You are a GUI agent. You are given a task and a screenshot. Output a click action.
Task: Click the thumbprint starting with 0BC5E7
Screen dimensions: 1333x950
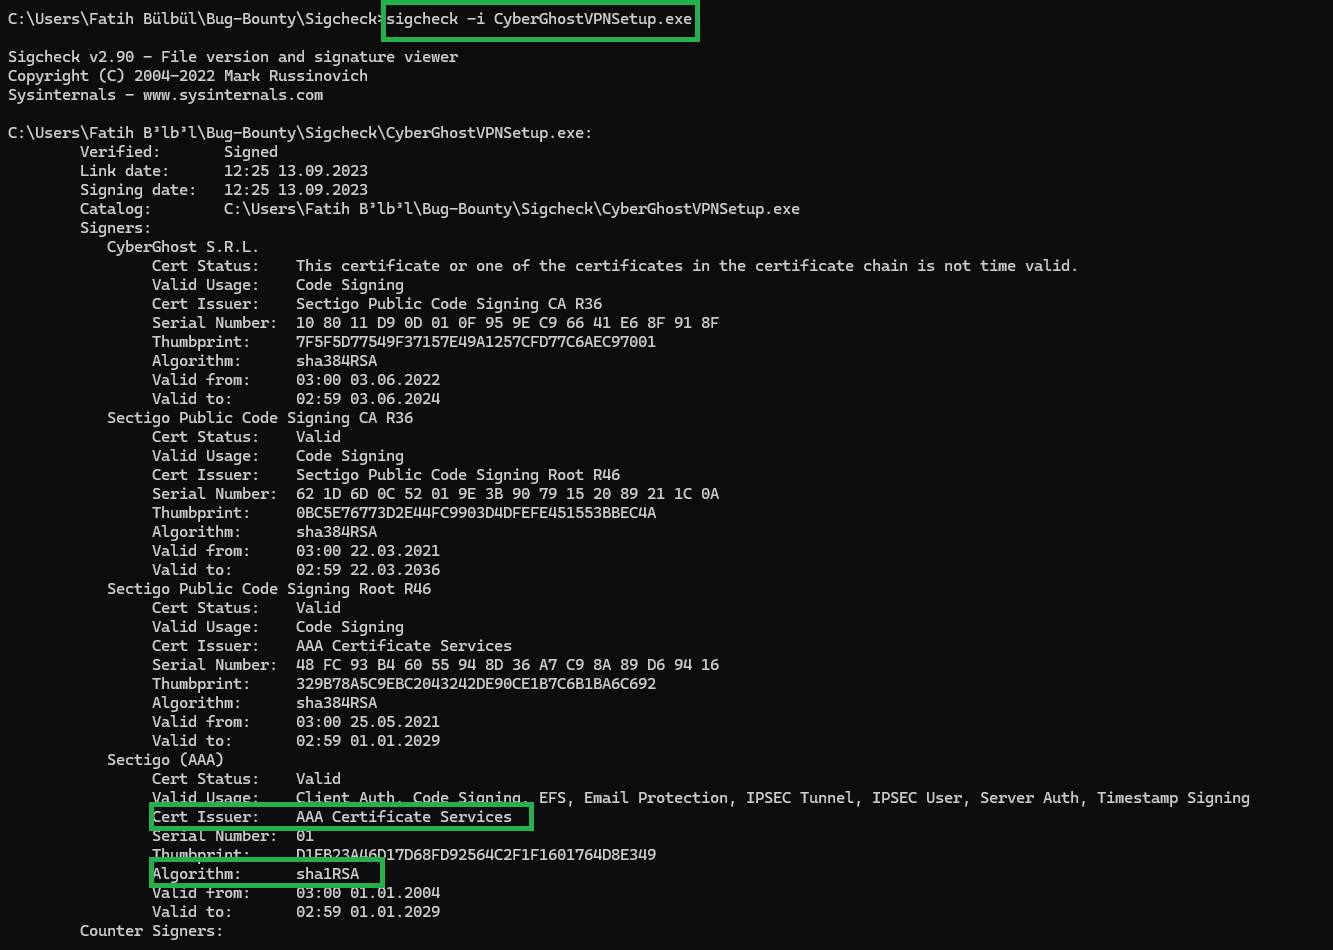tap(476, 513)
